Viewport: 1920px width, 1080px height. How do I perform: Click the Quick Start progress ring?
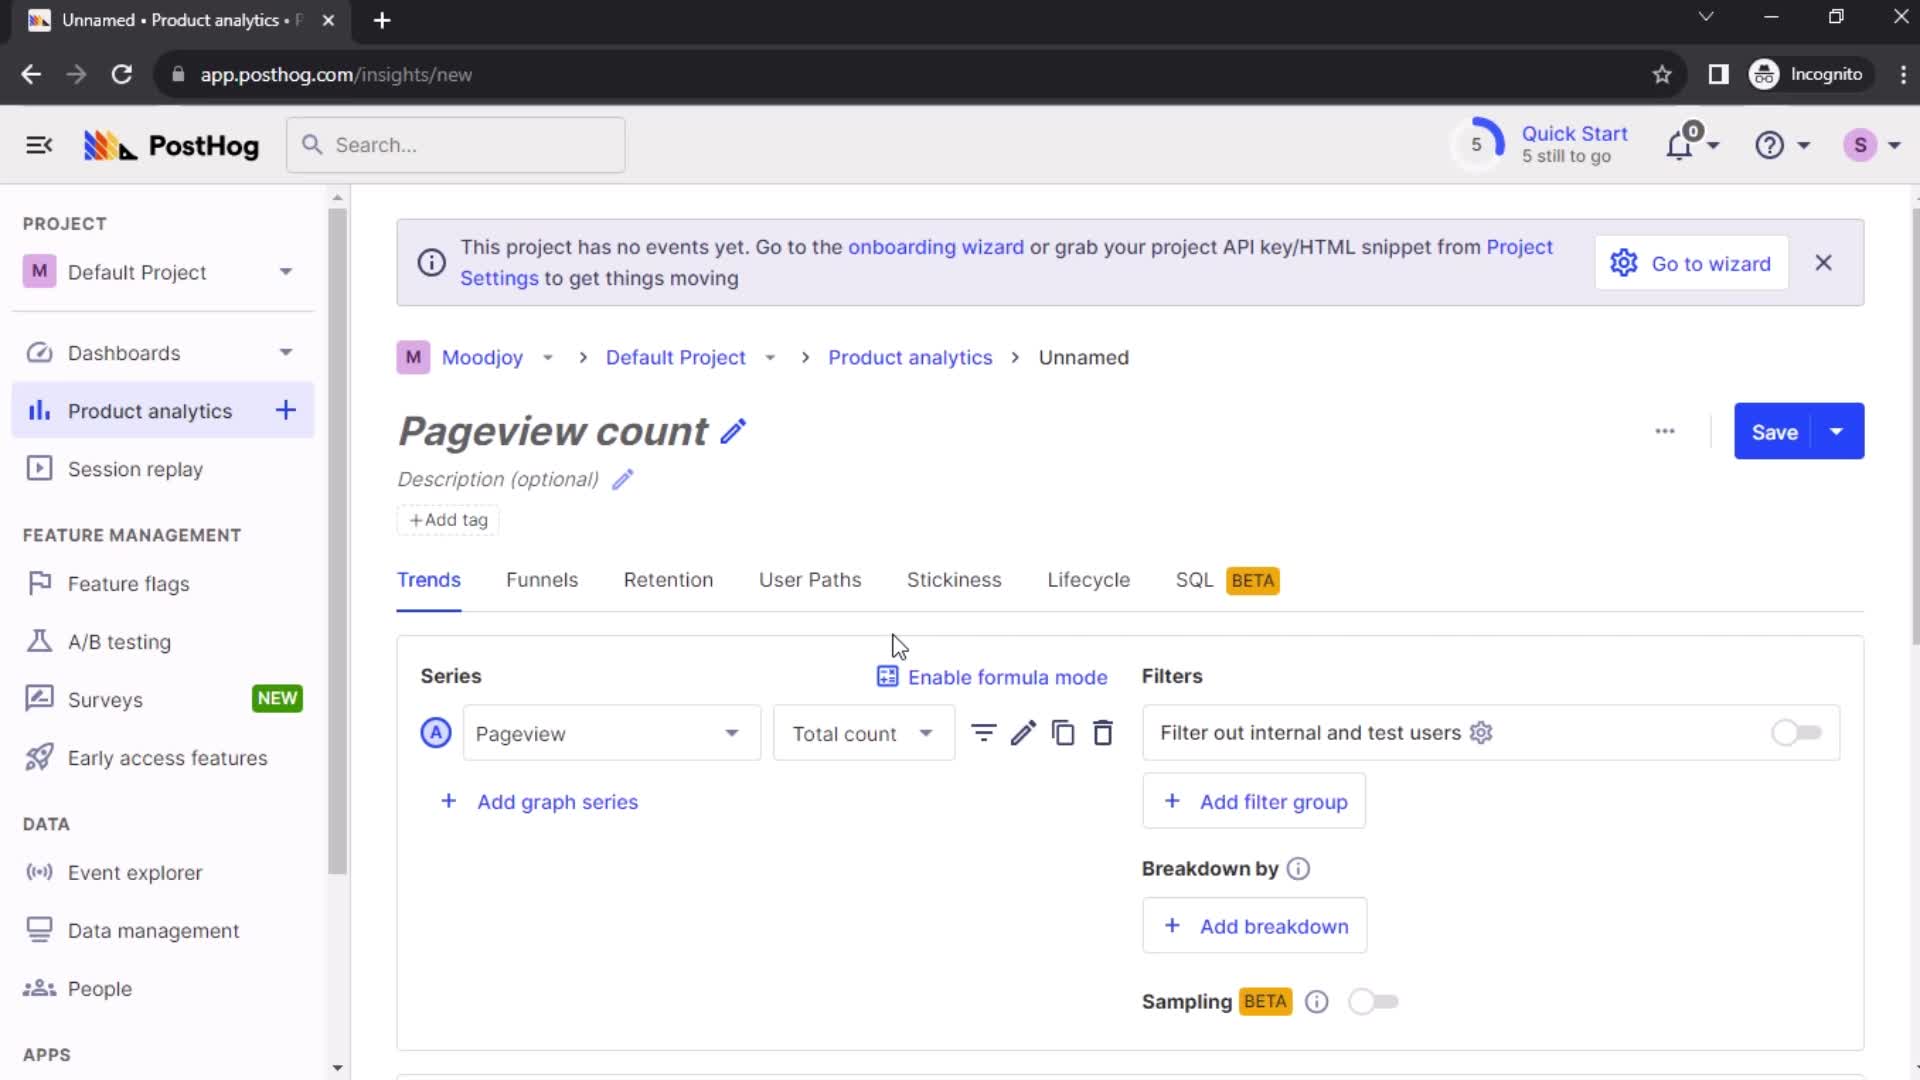[1480, 143]
